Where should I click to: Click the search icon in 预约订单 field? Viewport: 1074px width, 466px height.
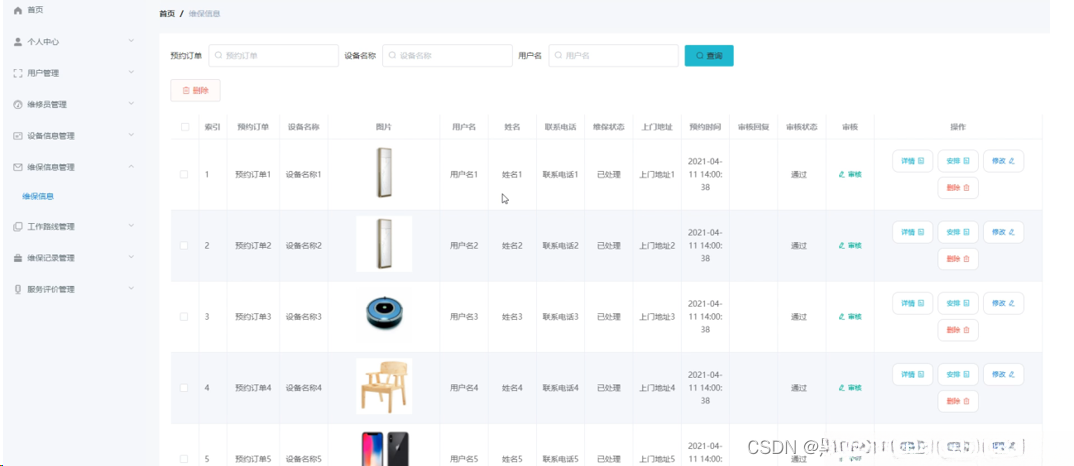coord(218,56)
